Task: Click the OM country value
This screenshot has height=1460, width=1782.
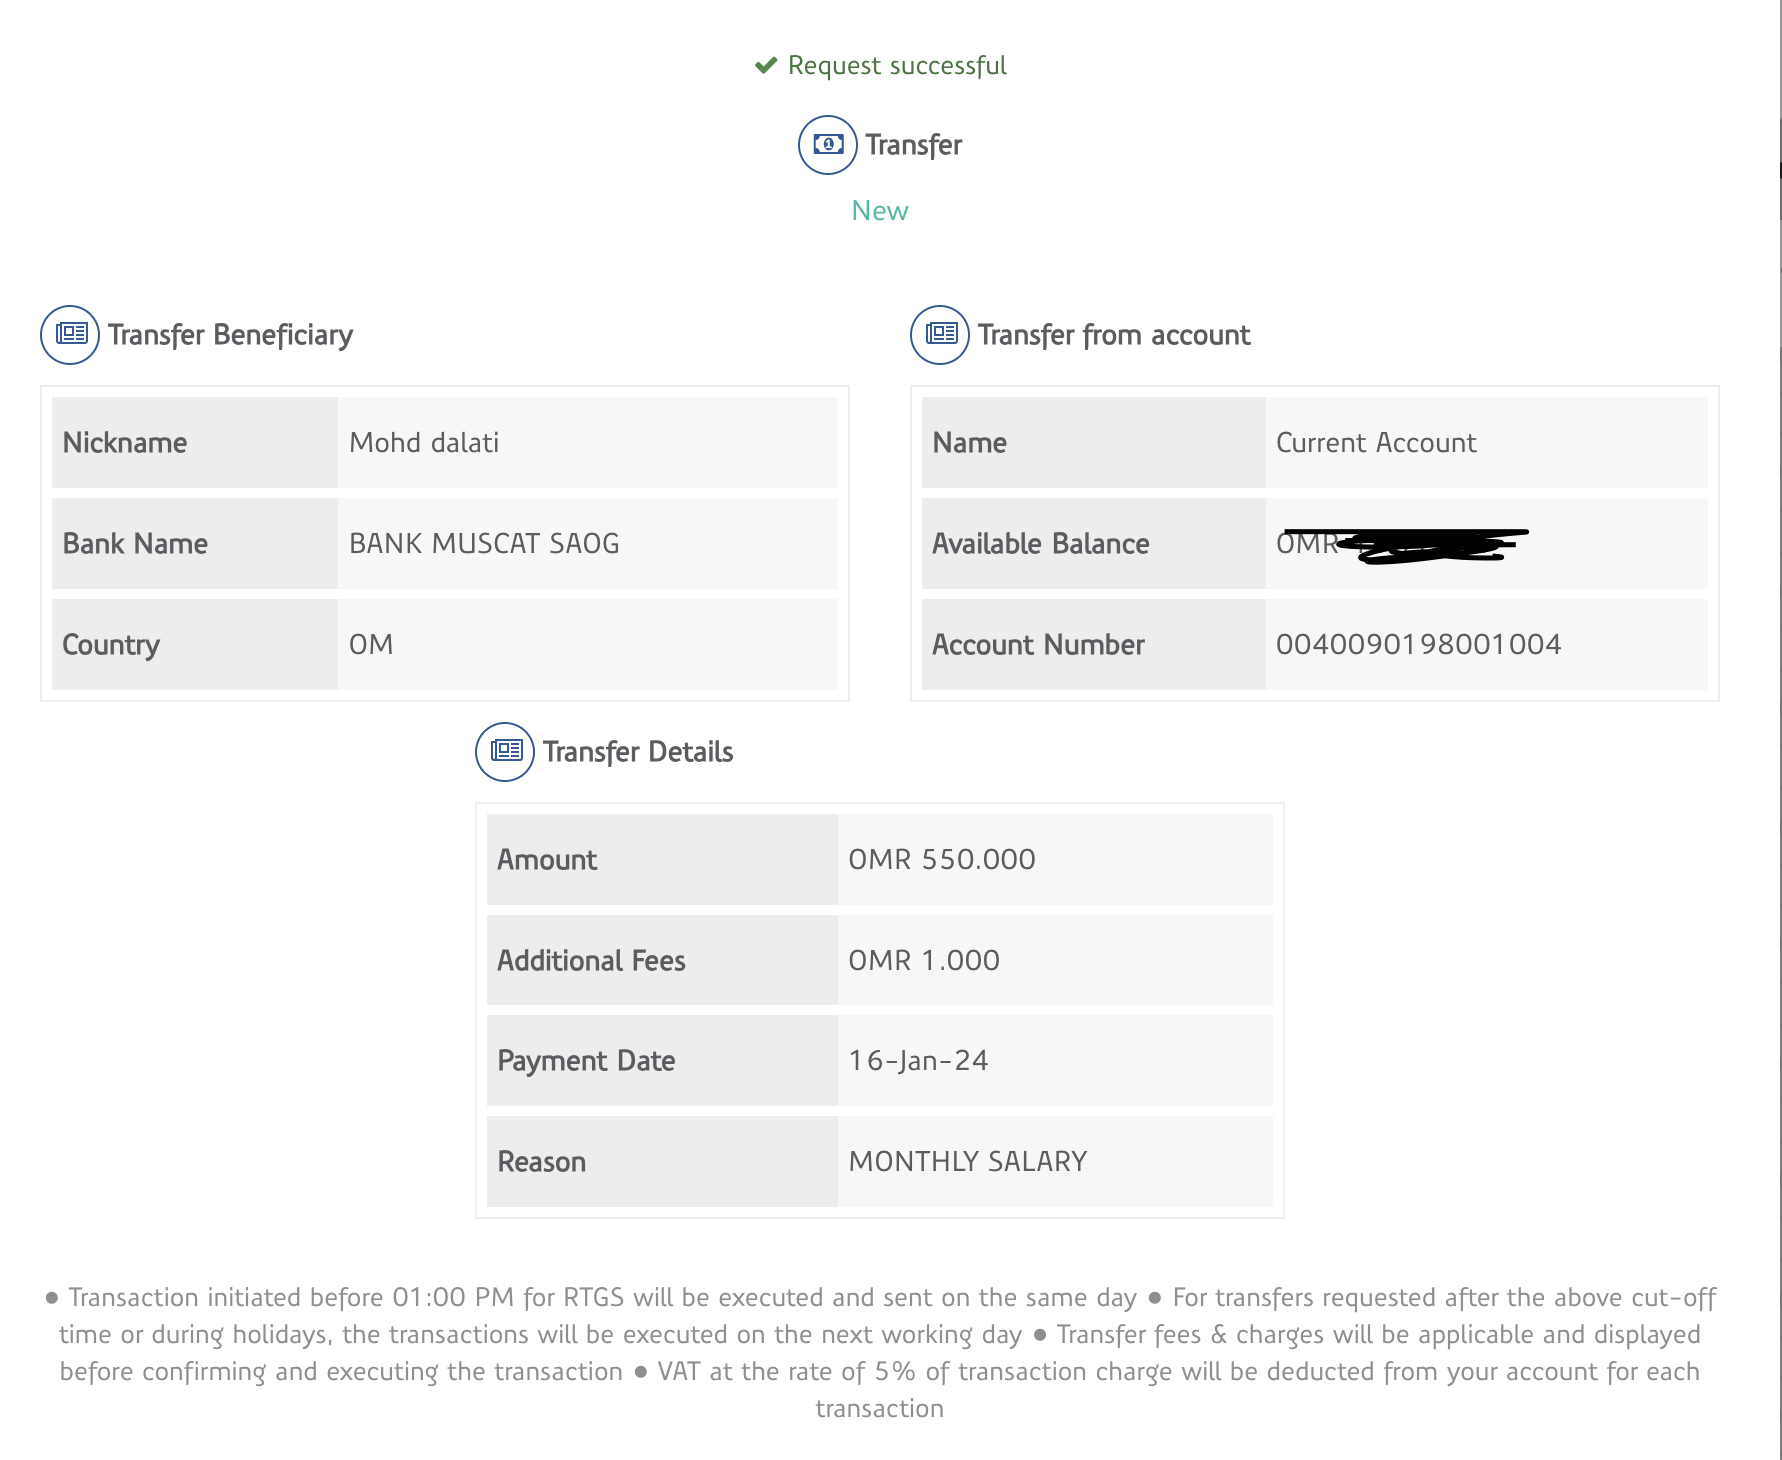Action: 371,645
